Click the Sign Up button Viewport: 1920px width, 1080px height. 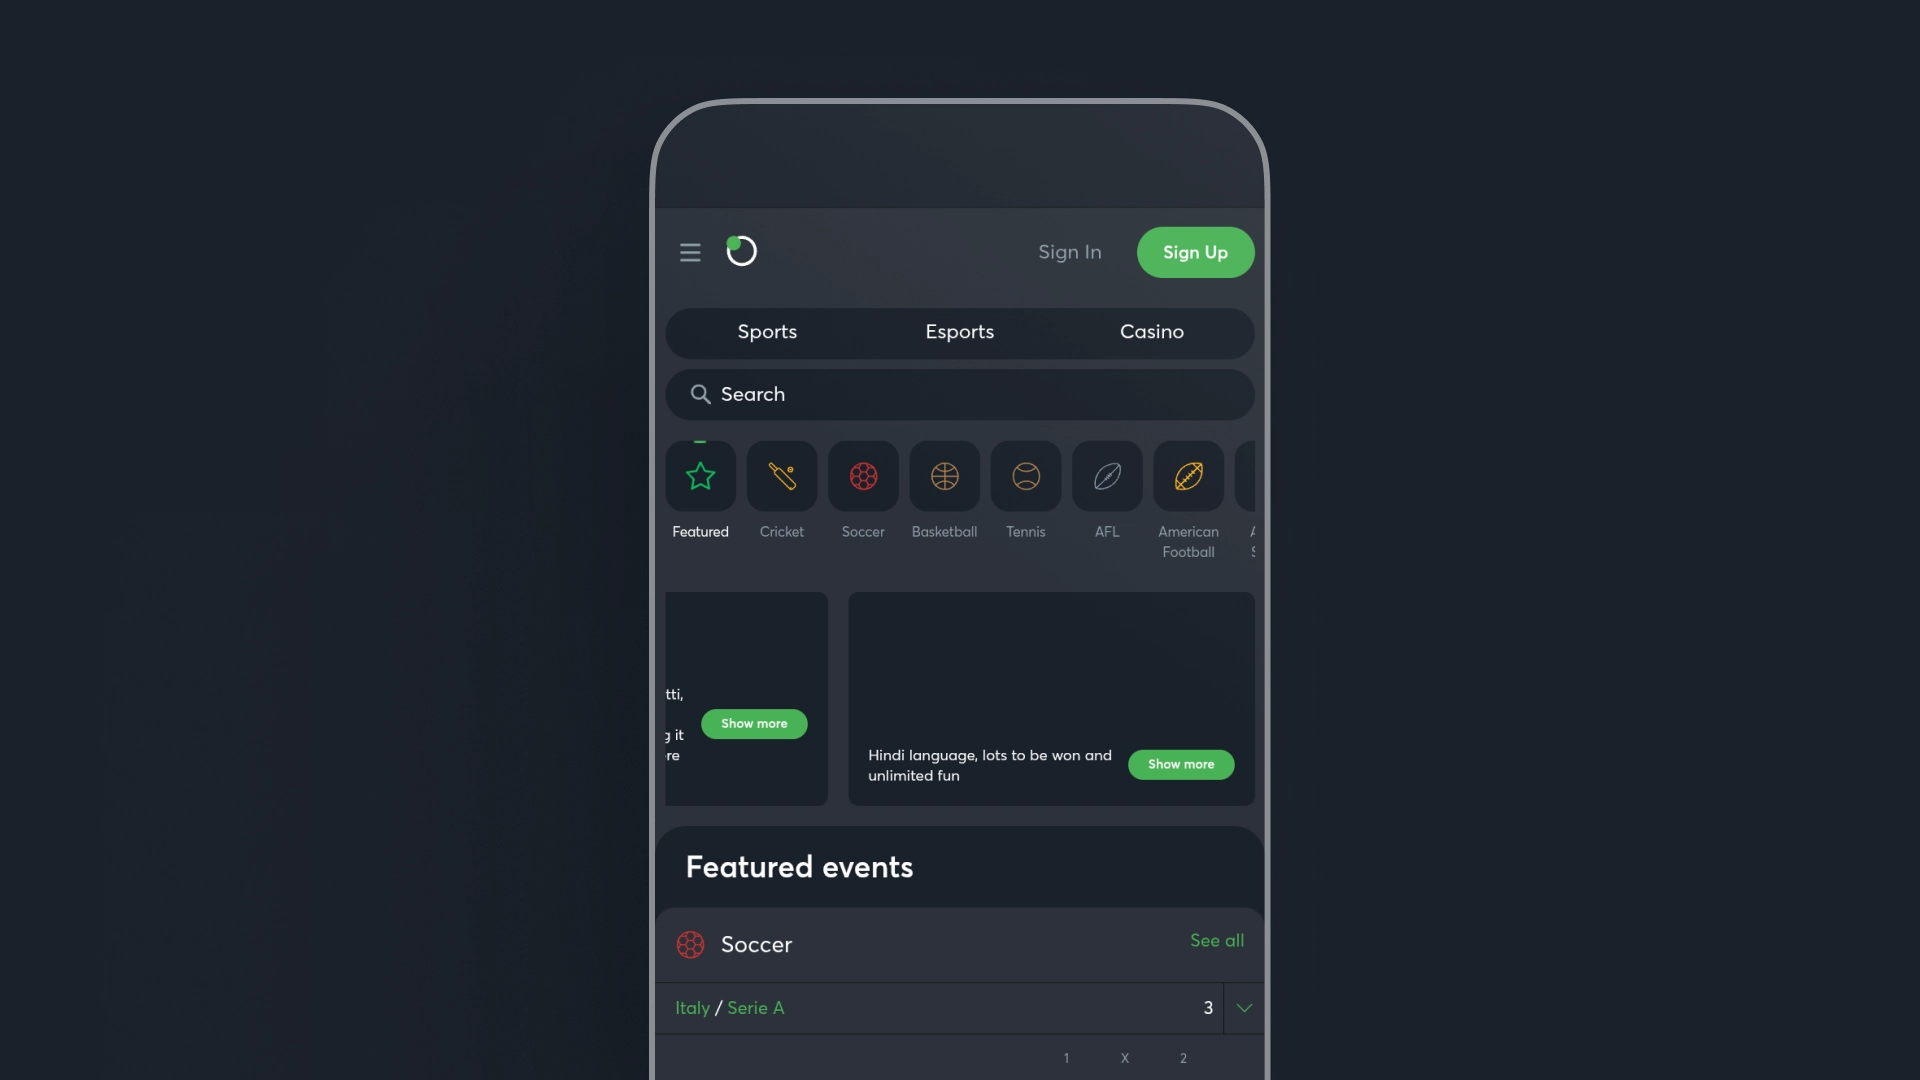[1195, 252]
